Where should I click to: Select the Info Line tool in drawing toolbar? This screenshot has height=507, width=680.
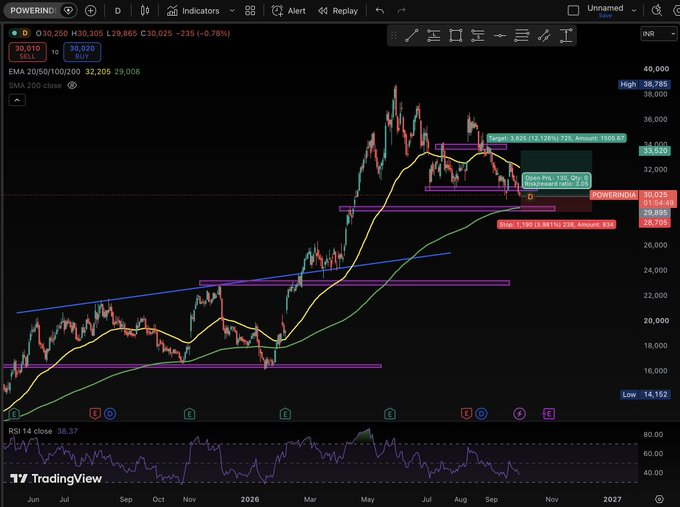pyautogui.click(x=433, y=36)
